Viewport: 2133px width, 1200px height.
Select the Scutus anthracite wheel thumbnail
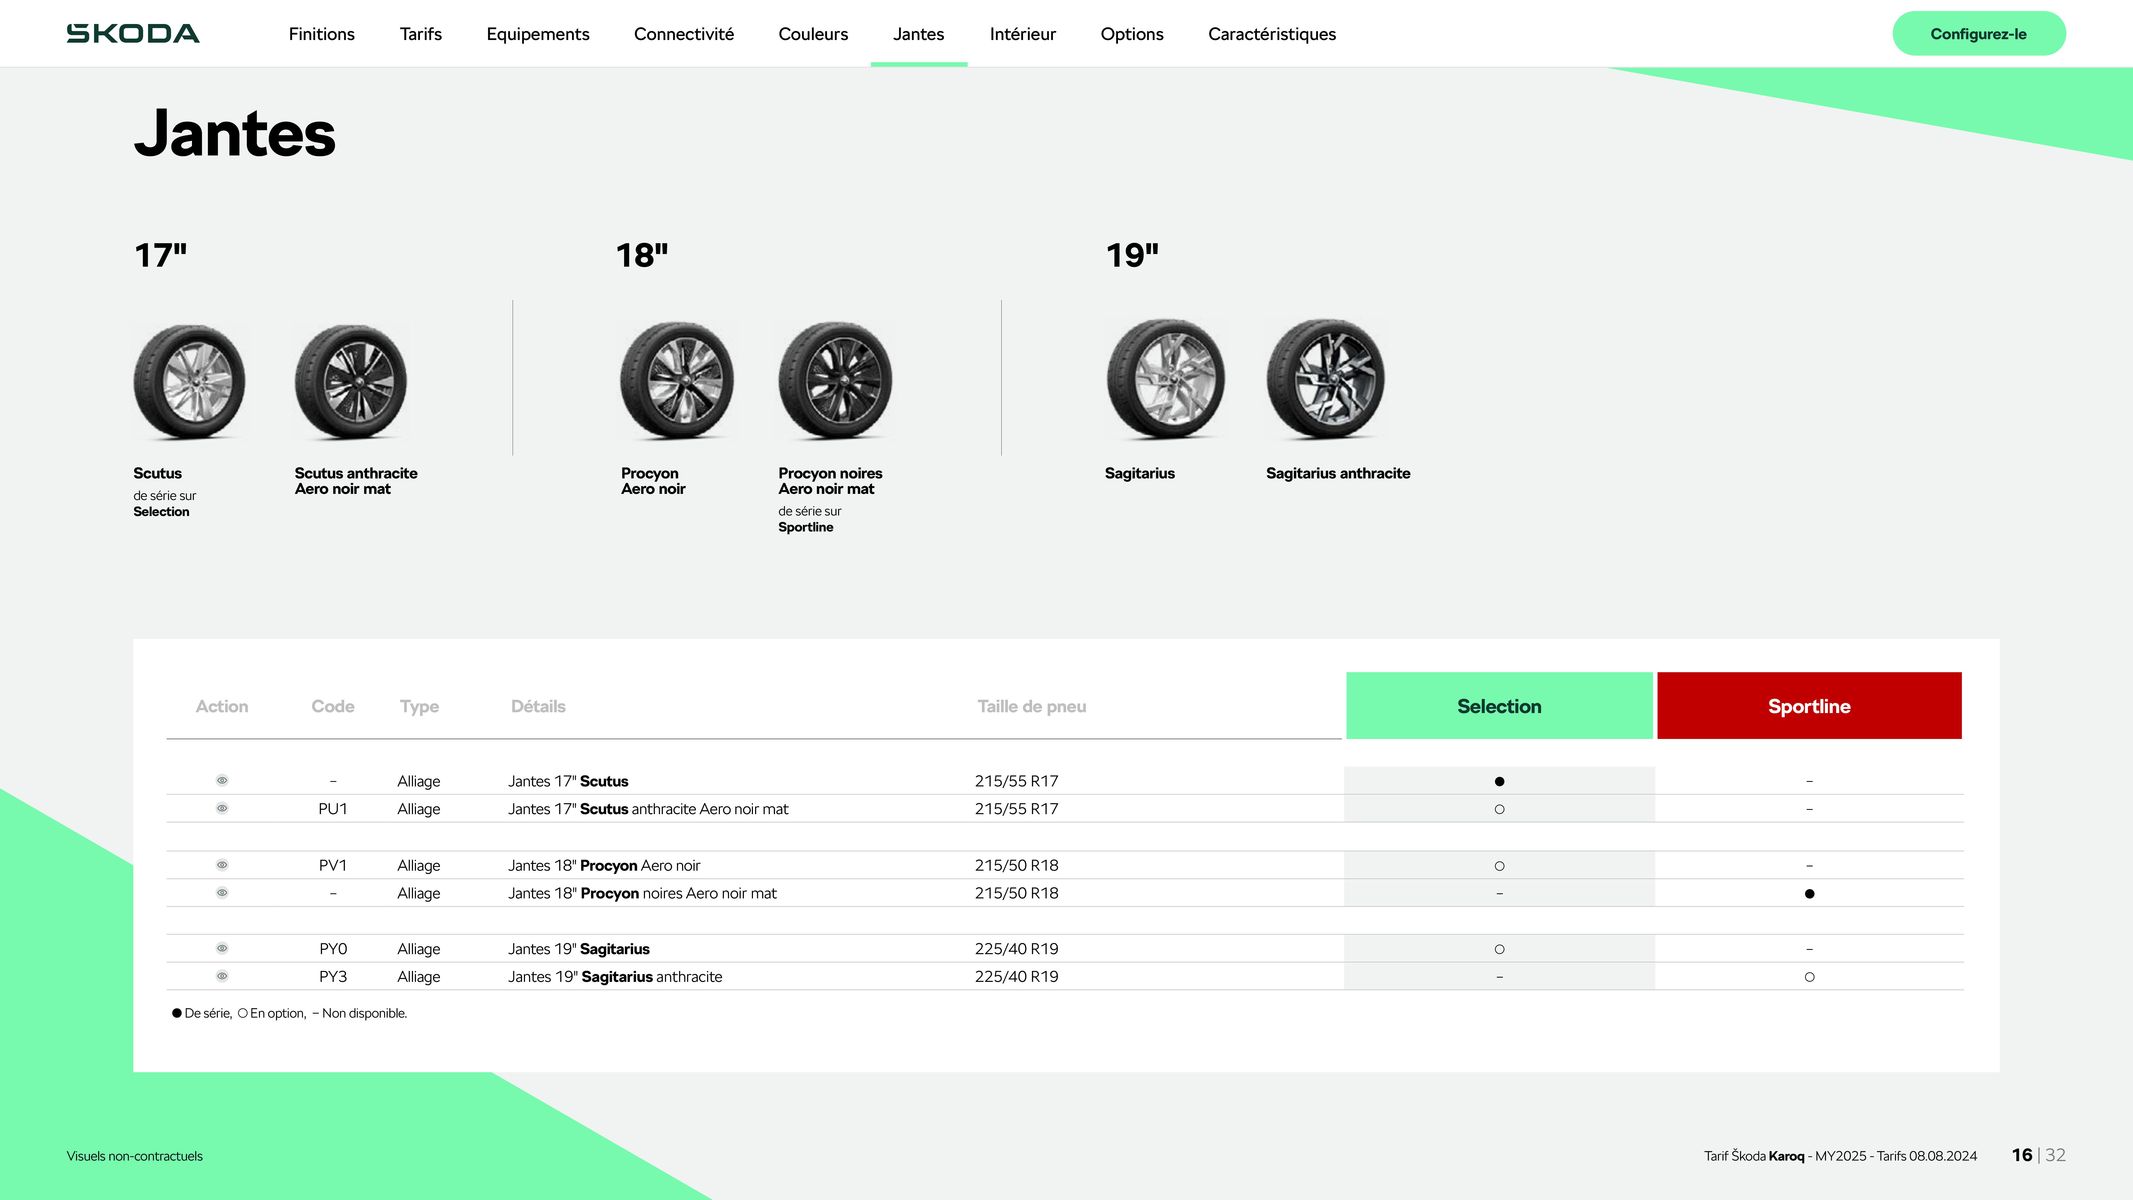click(x=351, y=382)
